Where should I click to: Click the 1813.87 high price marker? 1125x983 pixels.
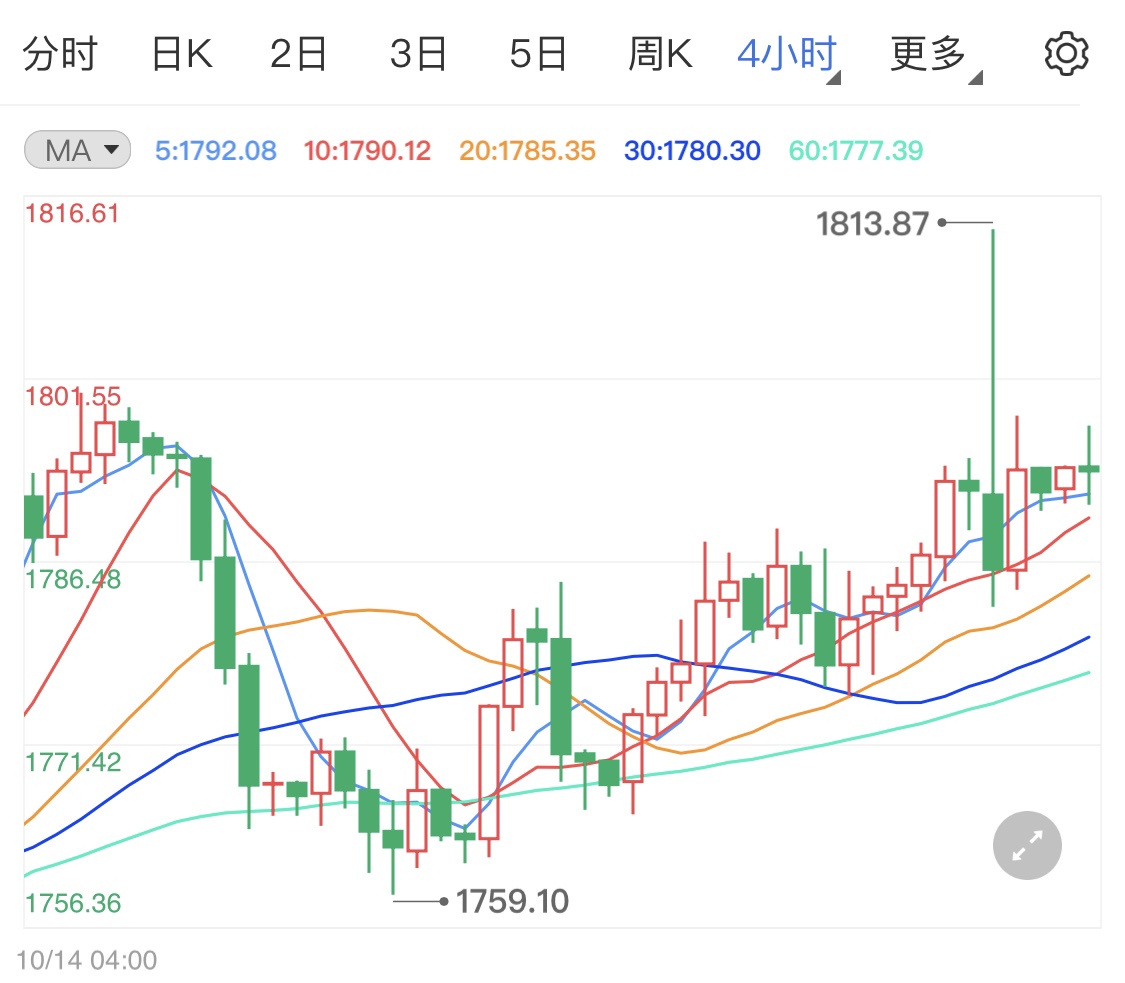pyautogui.click(x=872, y=224)
